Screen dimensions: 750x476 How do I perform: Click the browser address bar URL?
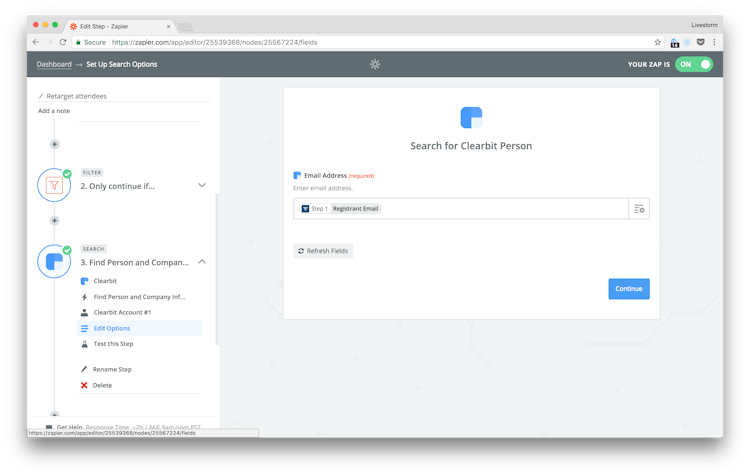pyautogui.click(x=214, y=42)
